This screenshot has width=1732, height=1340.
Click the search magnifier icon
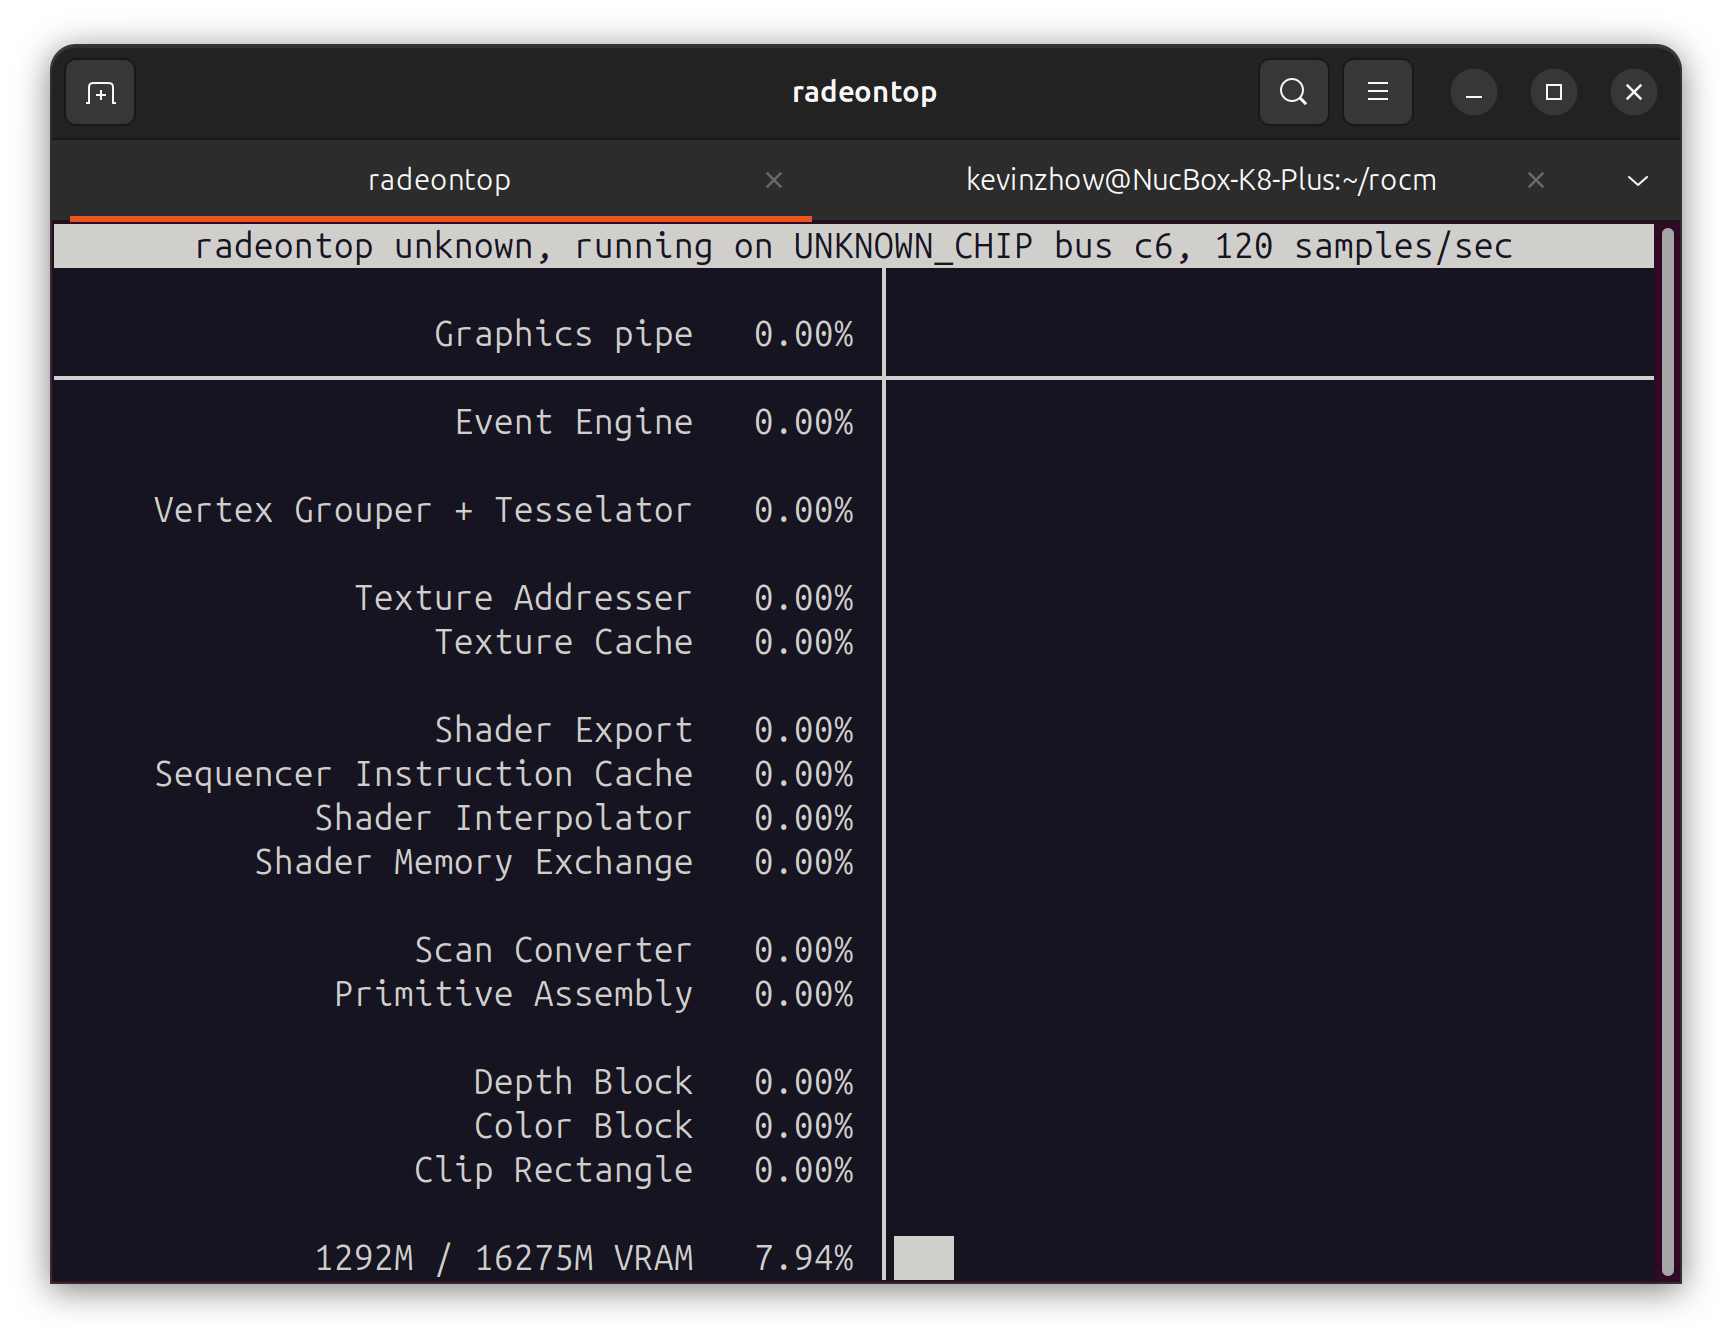point(1293,92)
